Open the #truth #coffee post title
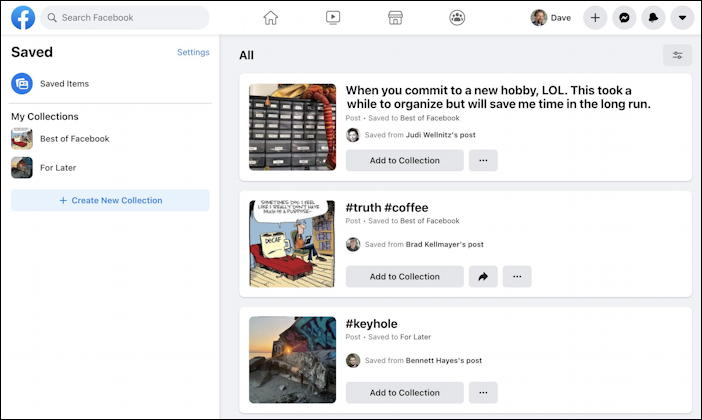702x420 pixels. tap(387, 208)
